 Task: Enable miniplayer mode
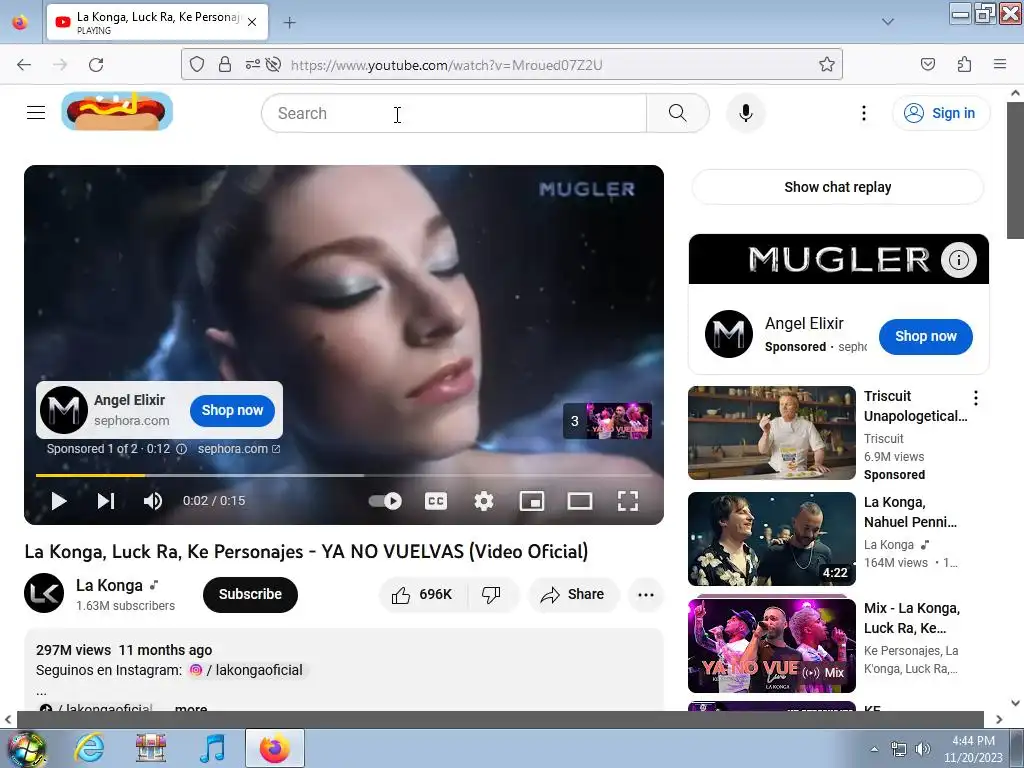pyautogui.click(x=532, y=501)
